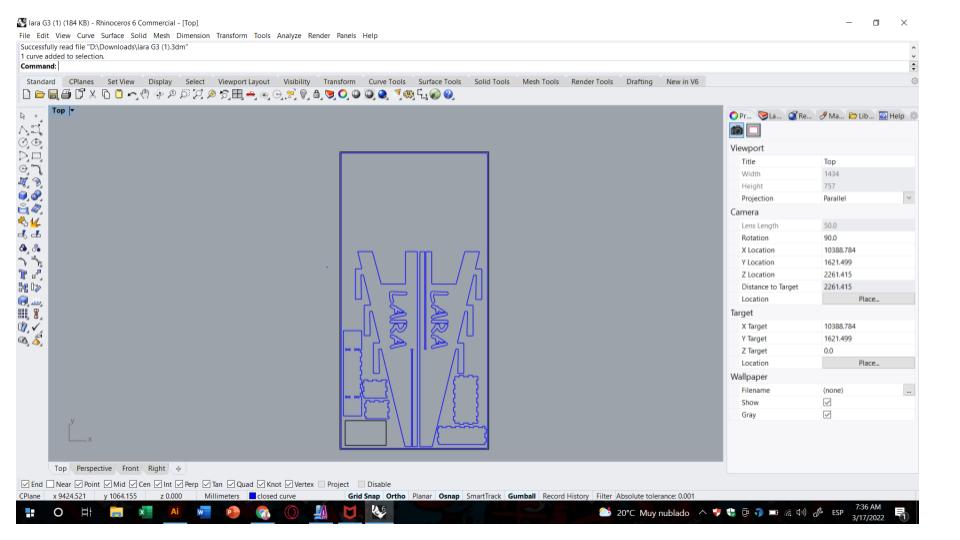Uncheck the Wallpaper Gray checkbox

[x=827, y=414]
